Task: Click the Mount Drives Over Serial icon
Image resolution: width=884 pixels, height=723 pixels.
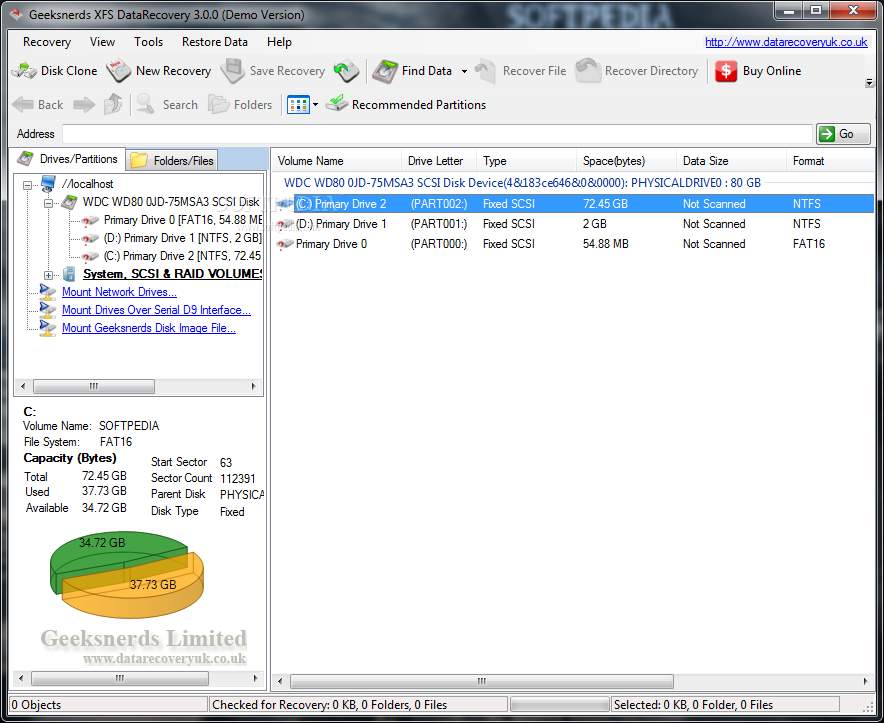Action: [48, 310]
